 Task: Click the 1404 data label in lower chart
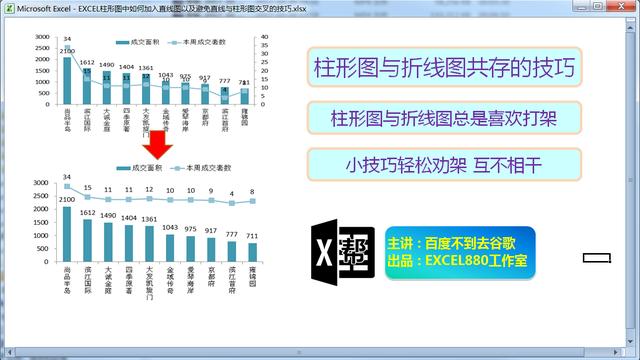[129, 218]
